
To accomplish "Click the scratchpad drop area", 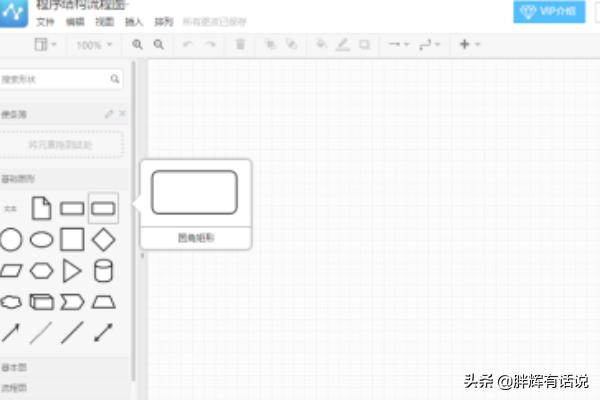I will [61, 144].
